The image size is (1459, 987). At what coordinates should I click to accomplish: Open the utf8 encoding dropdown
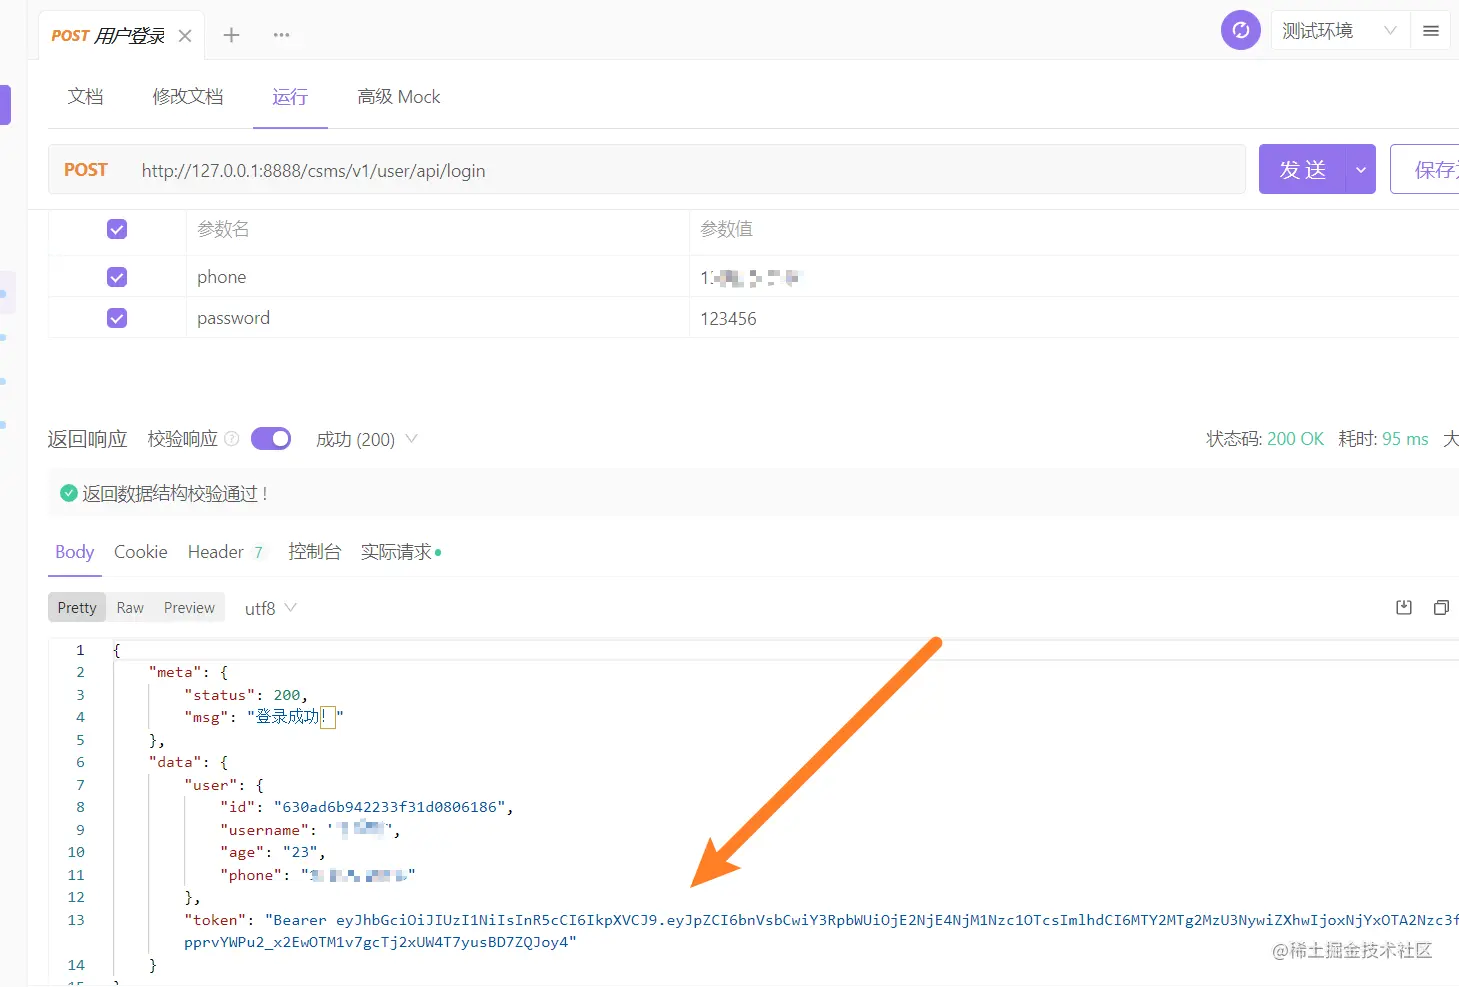(x=270, y=608)
